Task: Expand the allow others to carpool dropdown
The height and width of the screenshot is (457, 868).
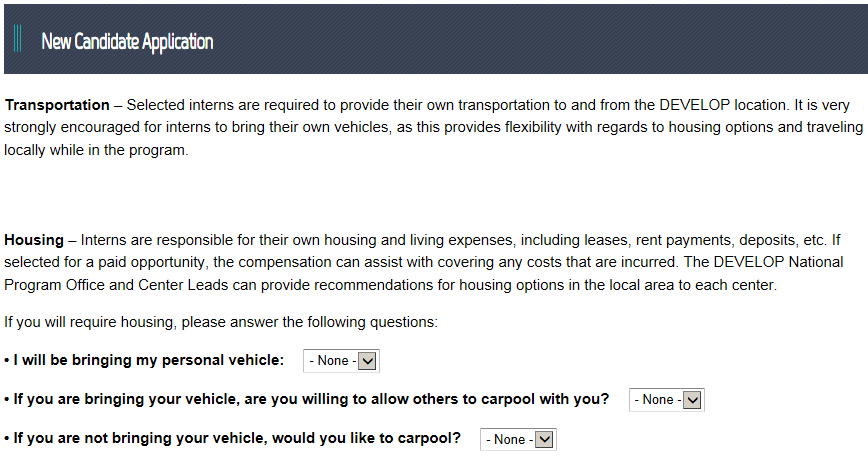Action: [666, 400]
